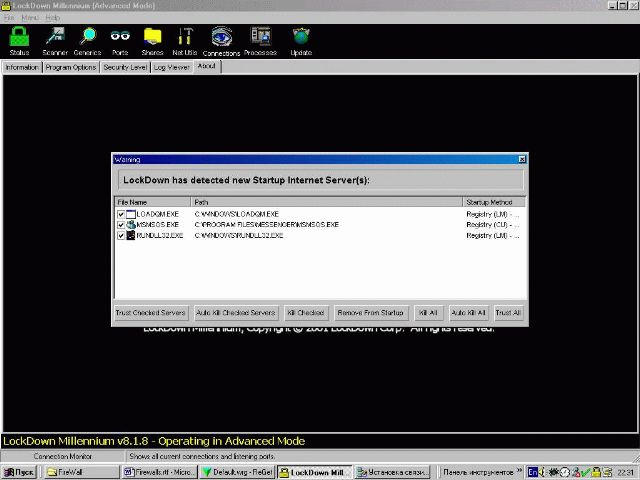Close the Warning dialog

(522, 159)
